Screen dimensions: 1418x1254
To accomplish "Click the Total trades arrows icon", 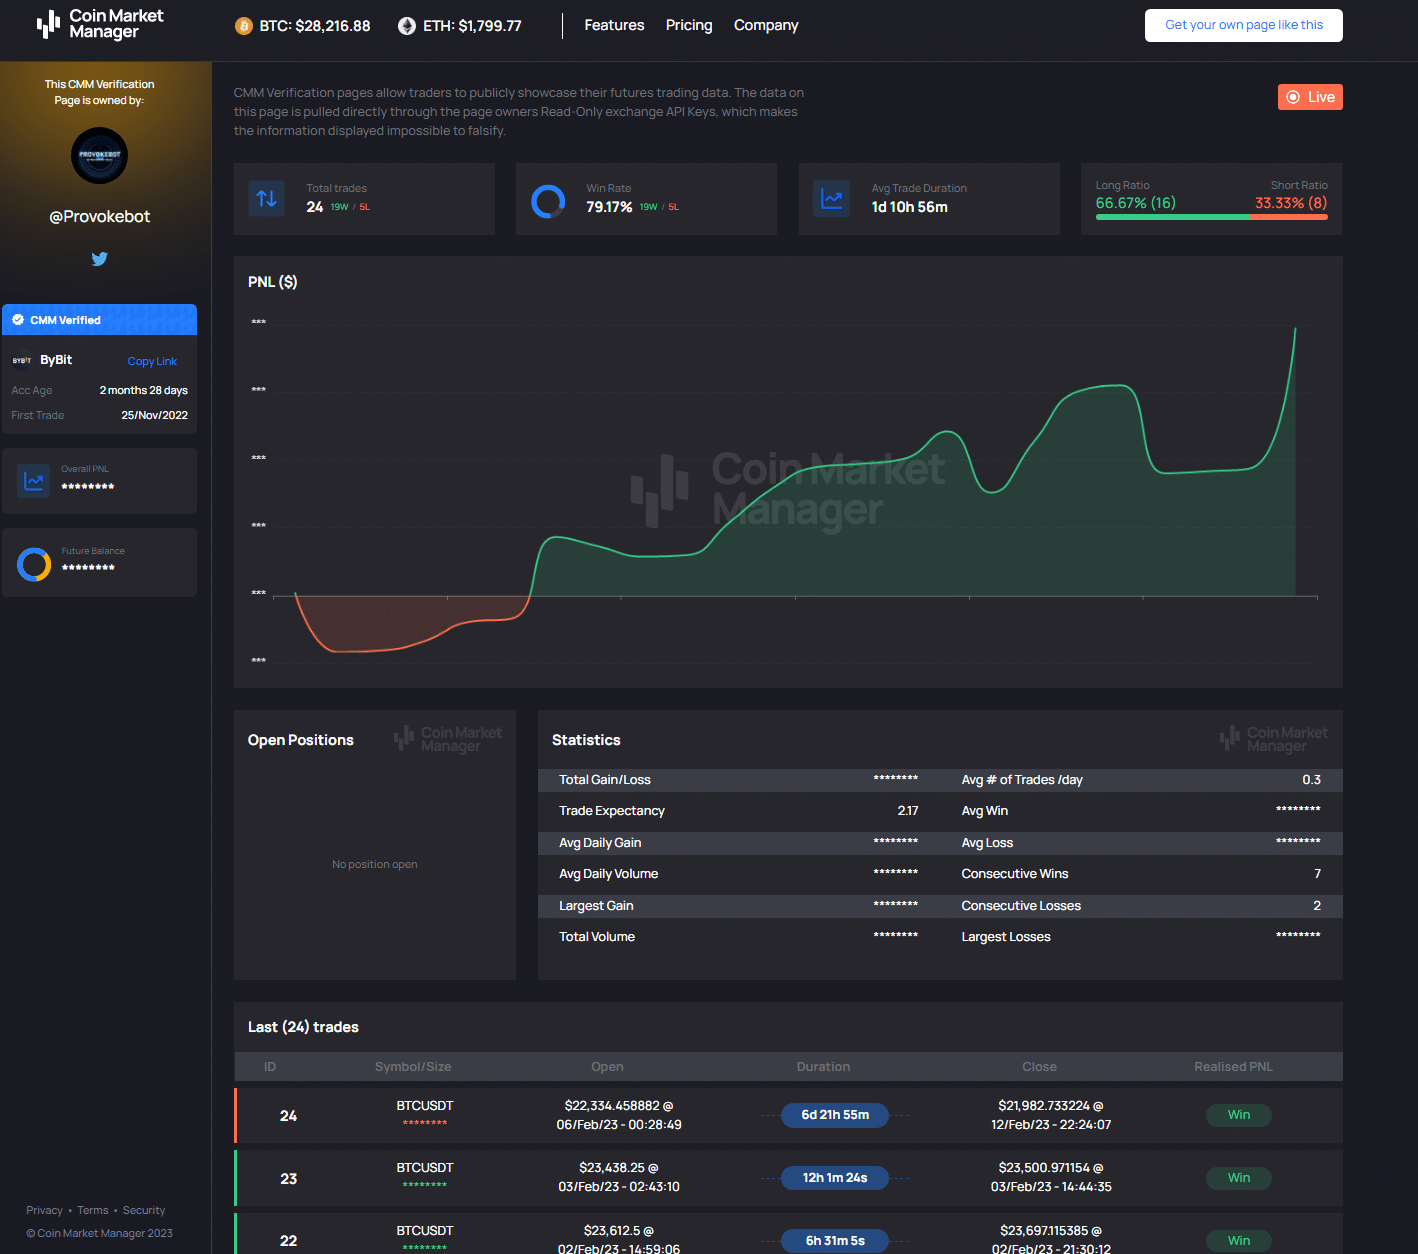I will pos(267,199).
